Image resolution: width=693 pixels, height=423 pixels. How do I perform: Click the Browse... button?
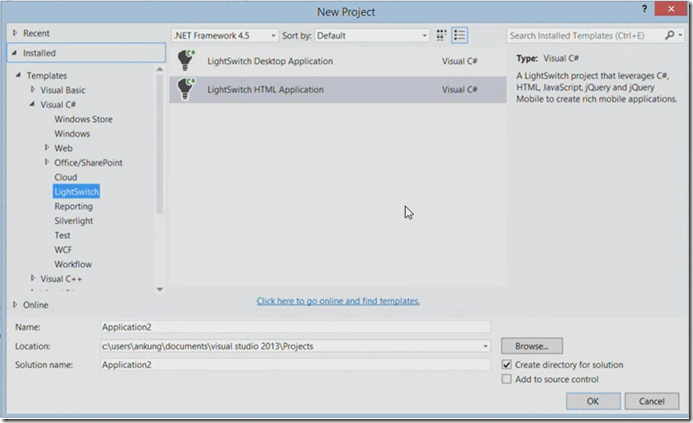coord(532,346)
